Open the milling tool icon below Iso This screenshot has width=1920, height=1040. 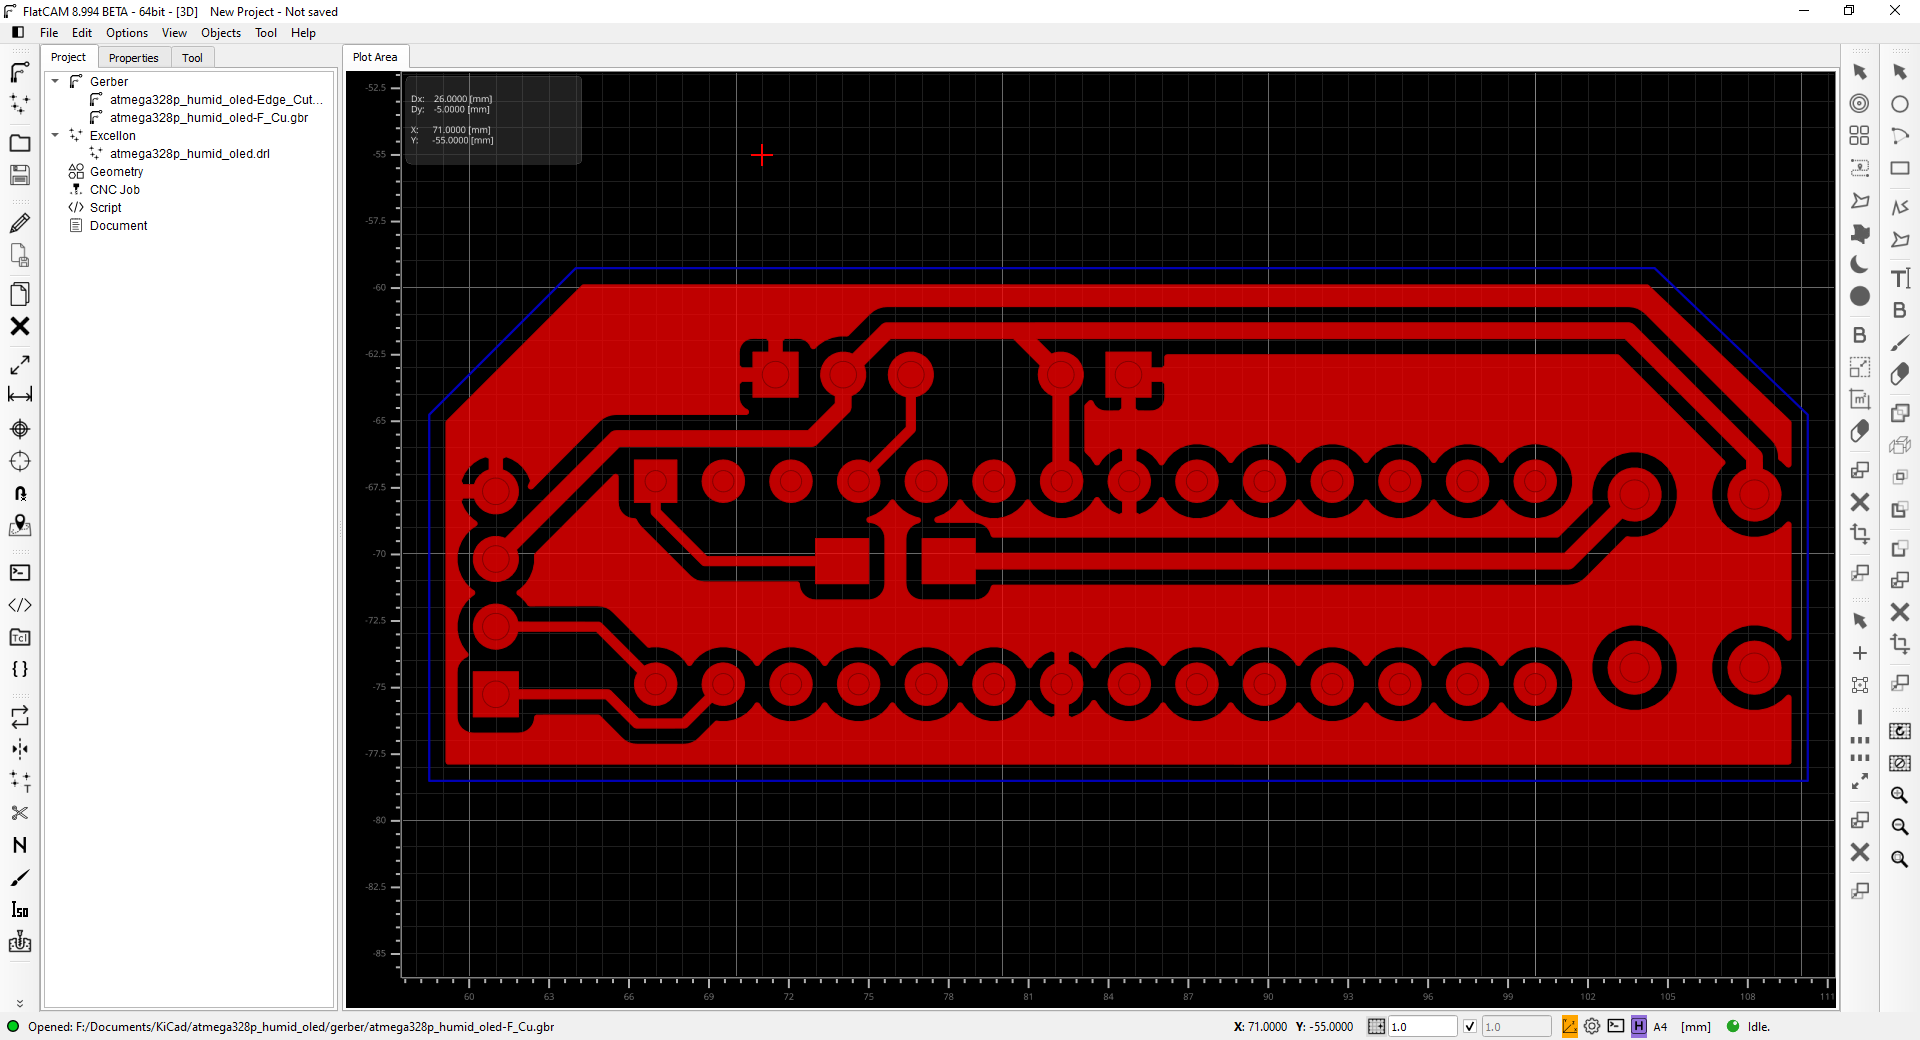click(x=20, y=942)
